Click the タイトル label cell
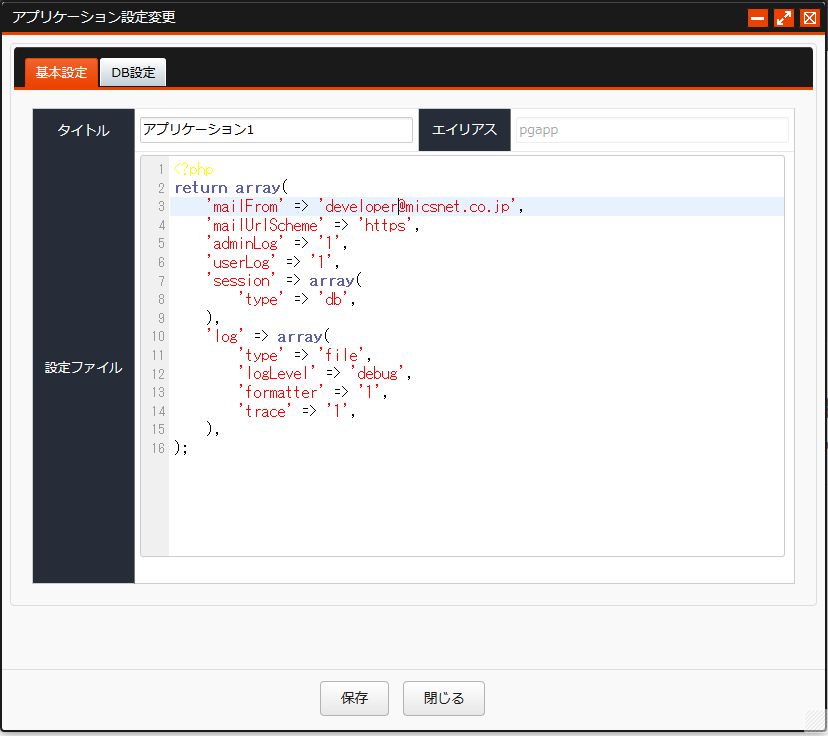The width and height of the screenshot is (828, 736). [x=83, y=130]
